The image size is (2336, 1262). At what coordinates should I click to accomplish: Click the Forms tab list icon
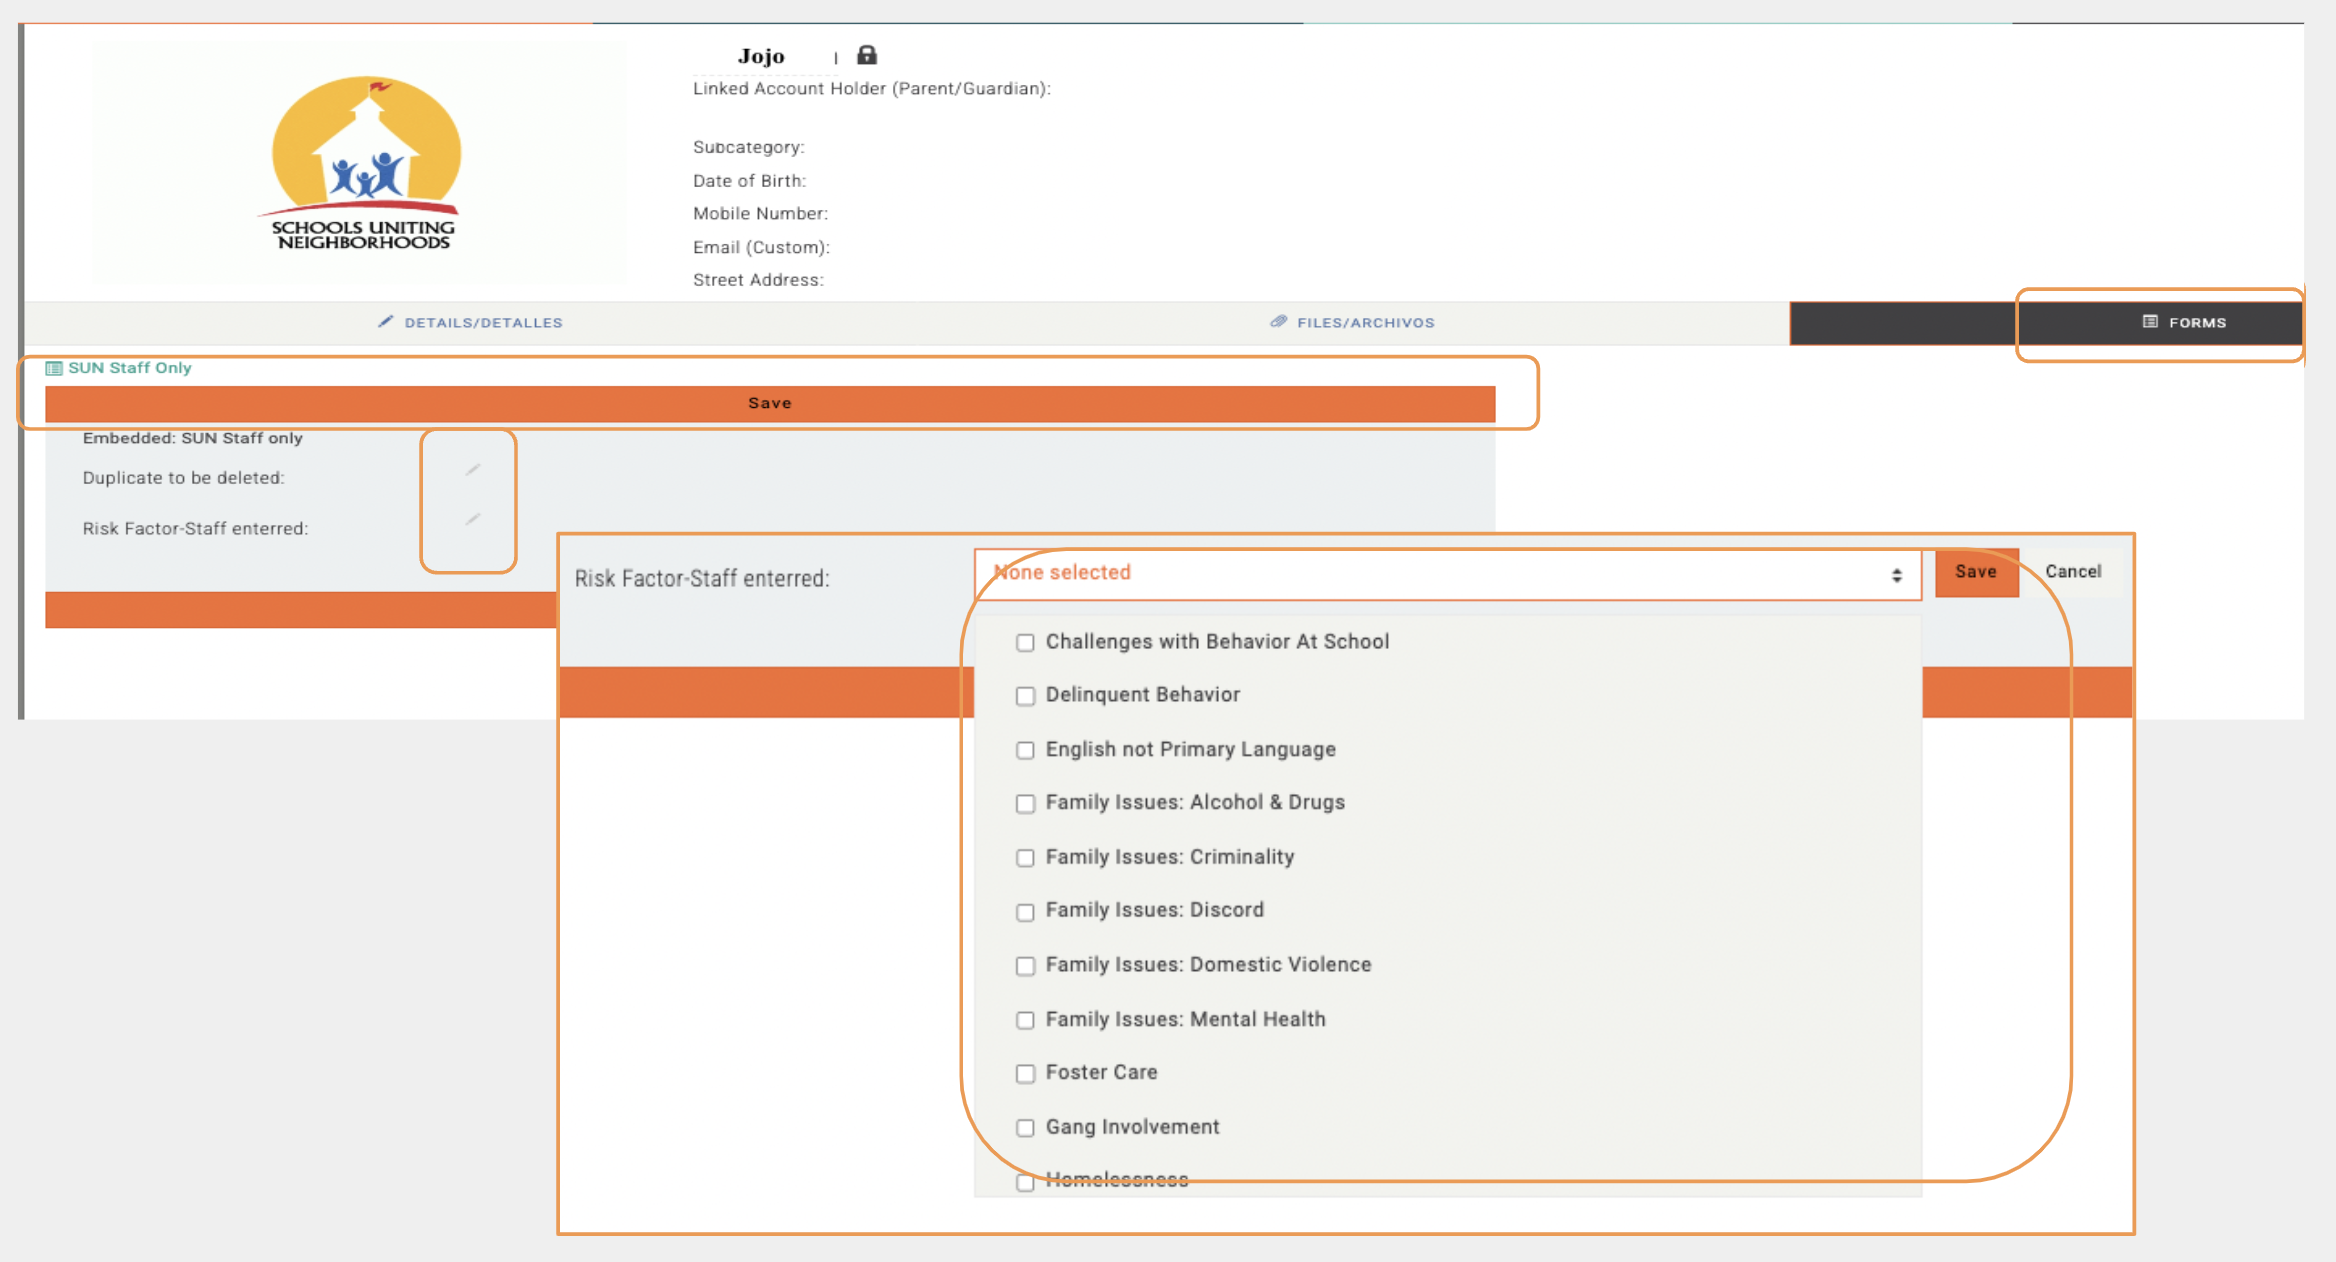pos(2150,322)
